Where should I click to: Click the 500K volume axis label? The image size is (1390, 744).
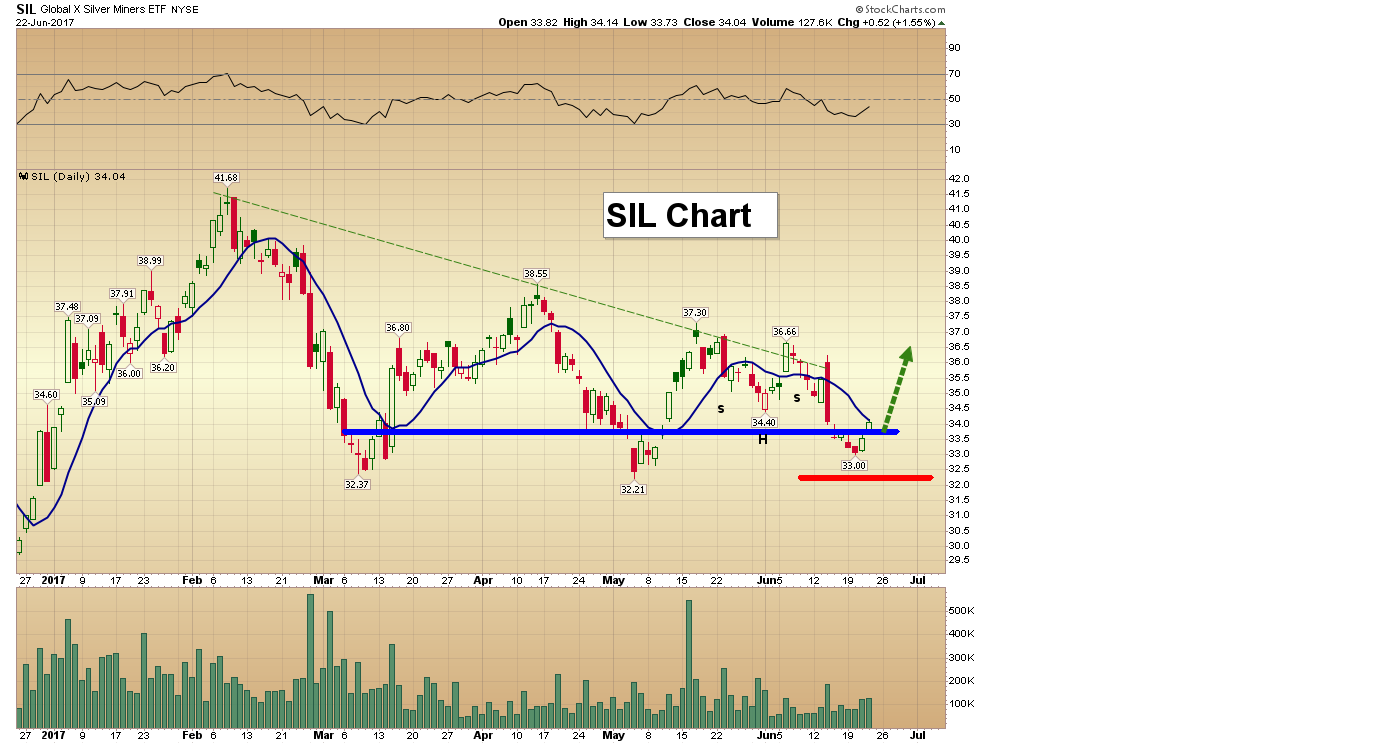click(x=963, y=610)
